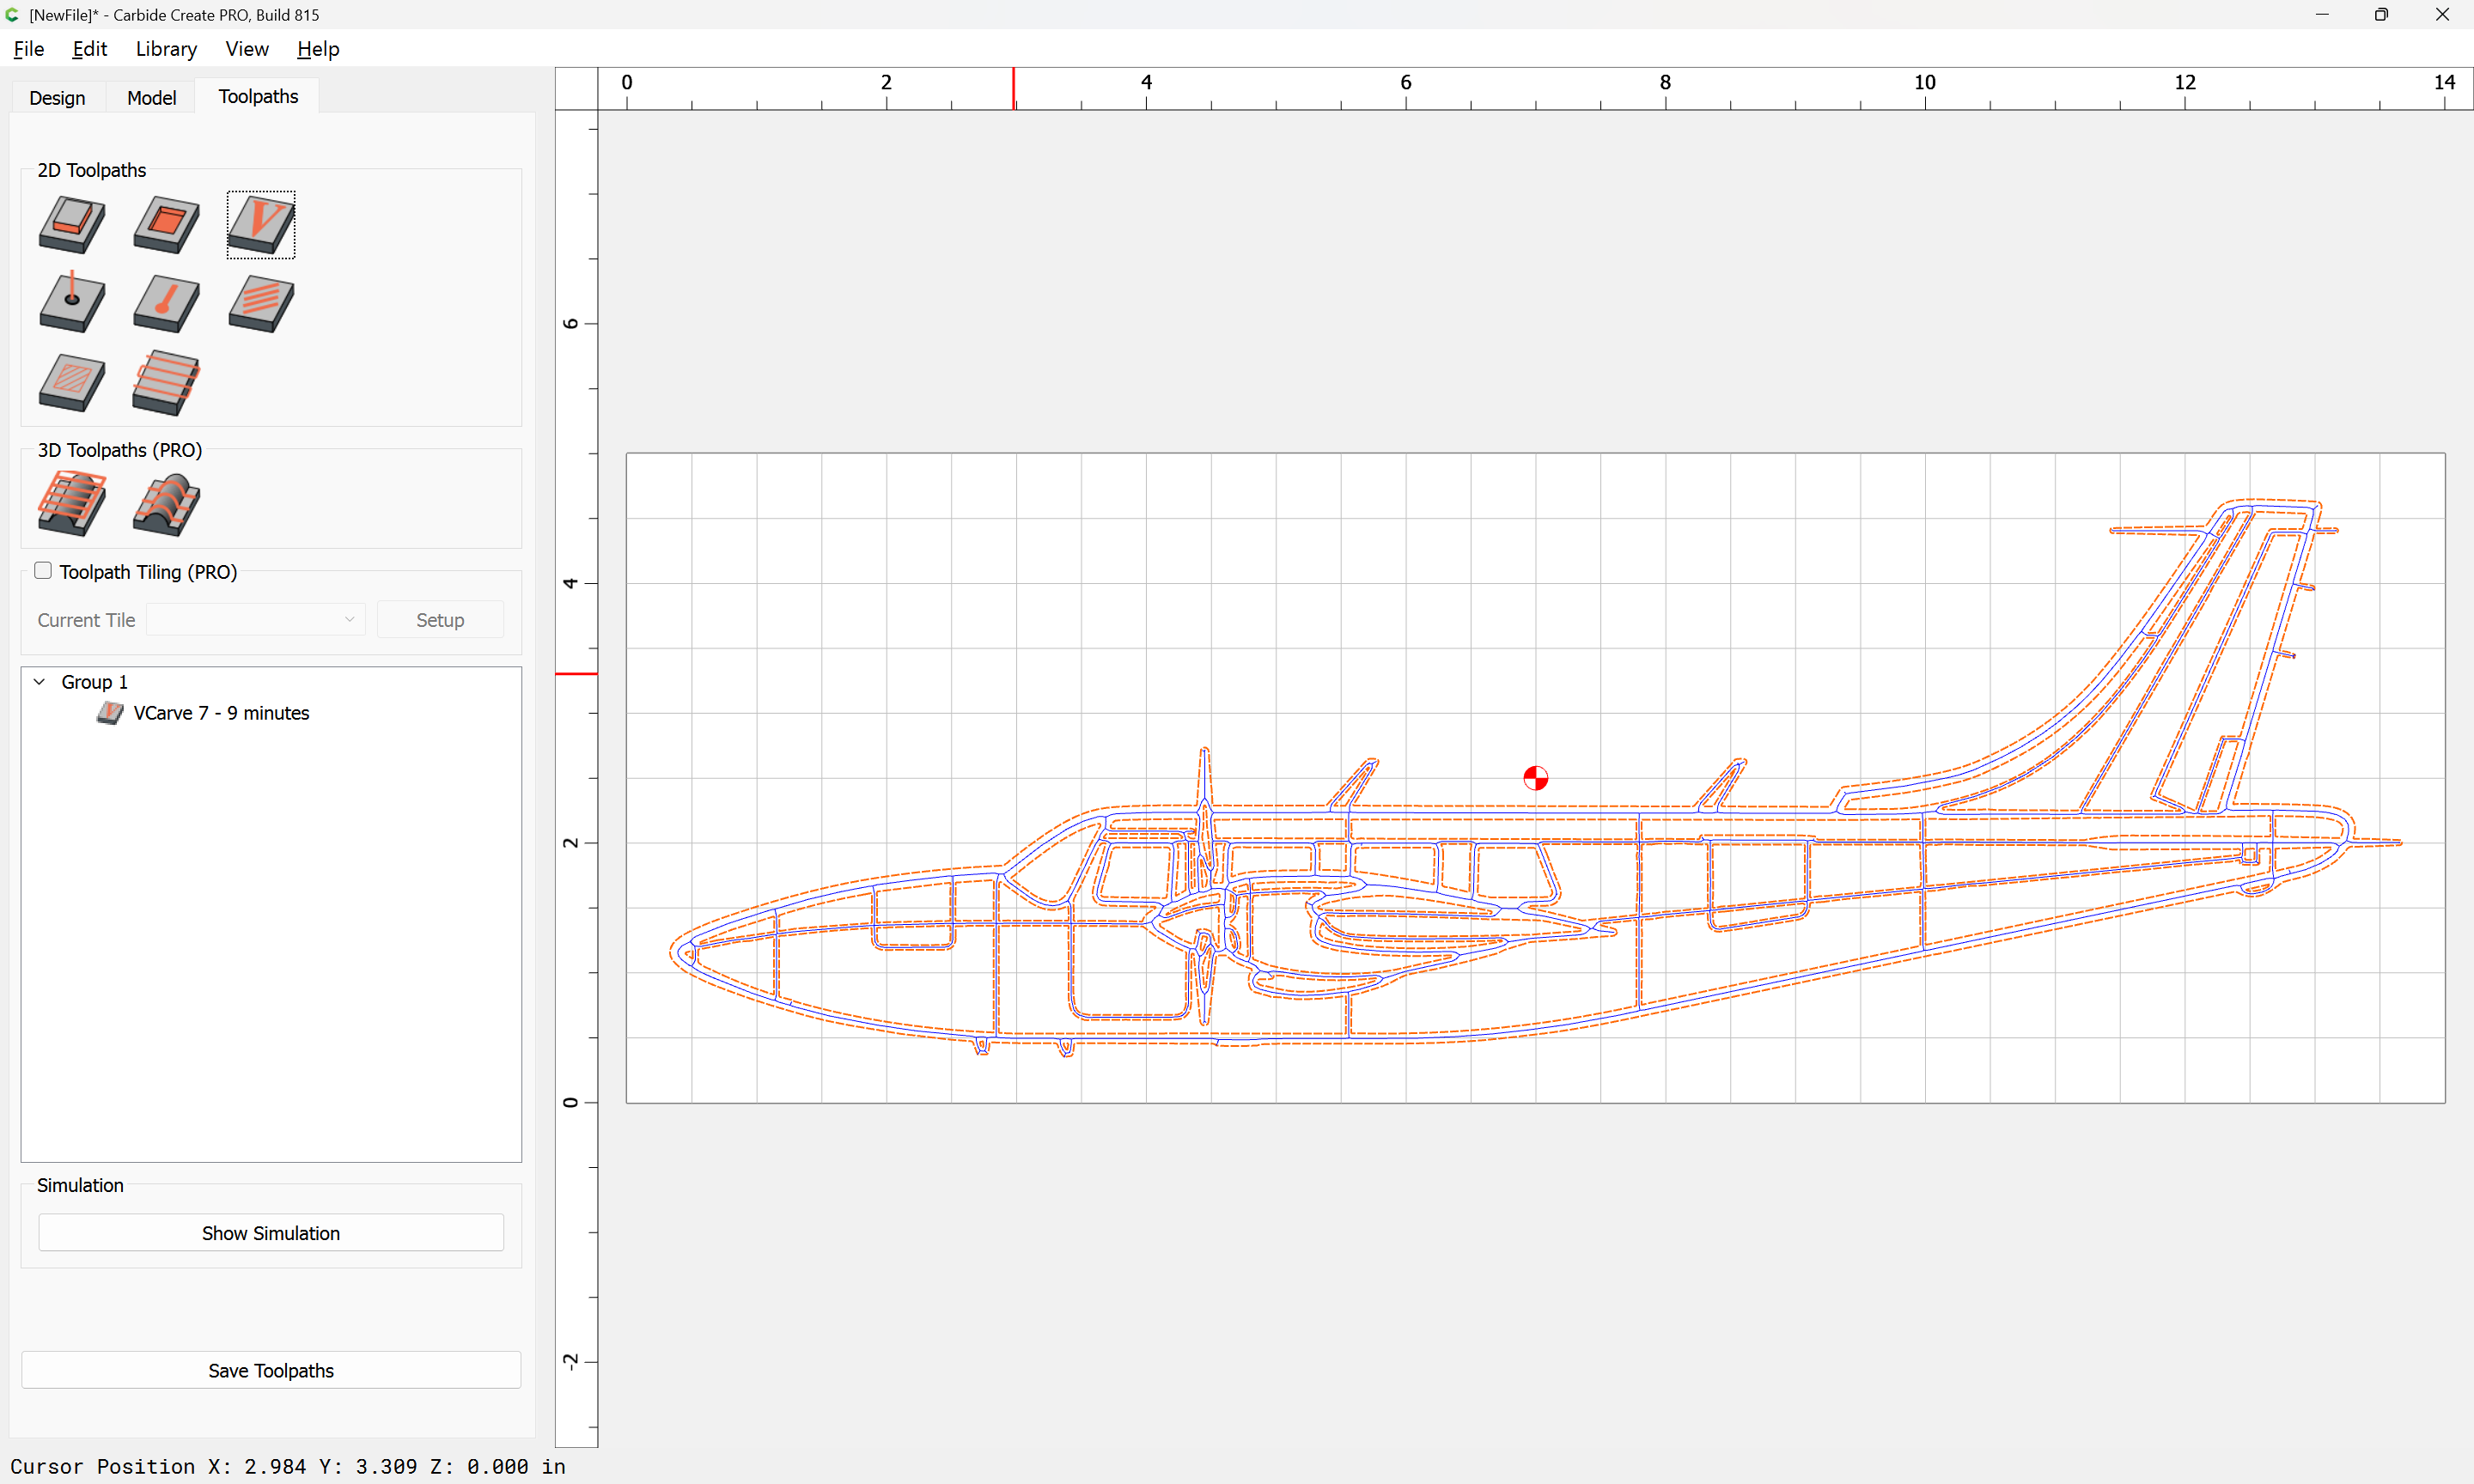Screen dimensions: 2474x1484
Task: Click the Carbide Create app logo icon
Action: coord(12,14)
